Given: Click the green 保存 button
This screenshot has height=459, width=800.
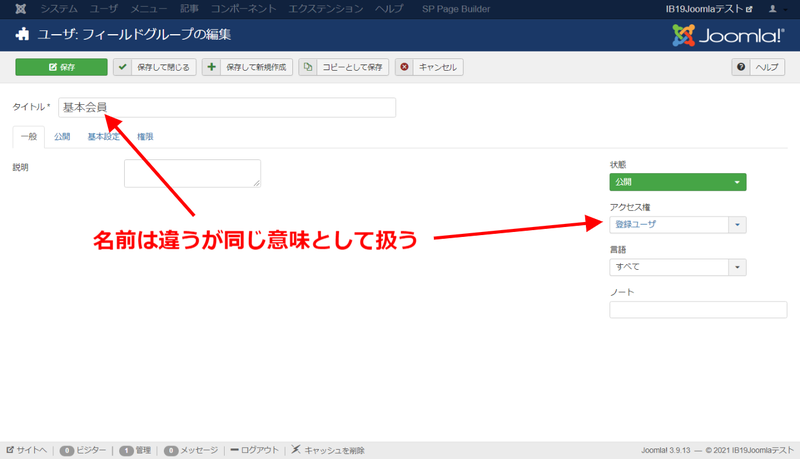Looking at the screenshot, I should tap(61, 67).
